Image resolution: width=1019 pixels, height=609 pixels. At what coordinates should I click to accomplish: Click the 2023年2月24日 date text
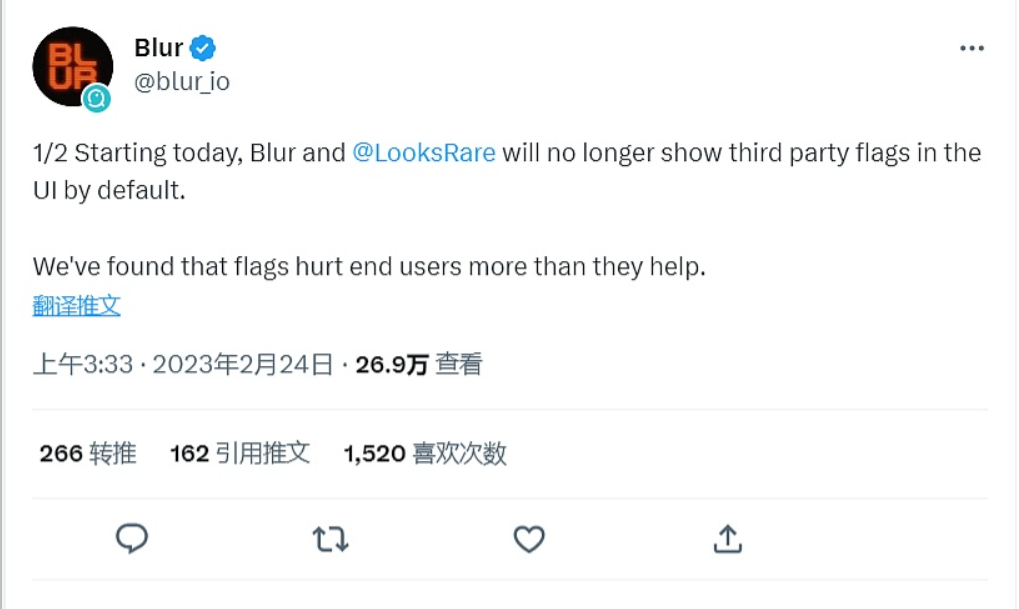pyautogui.click(x=241, y=364)
